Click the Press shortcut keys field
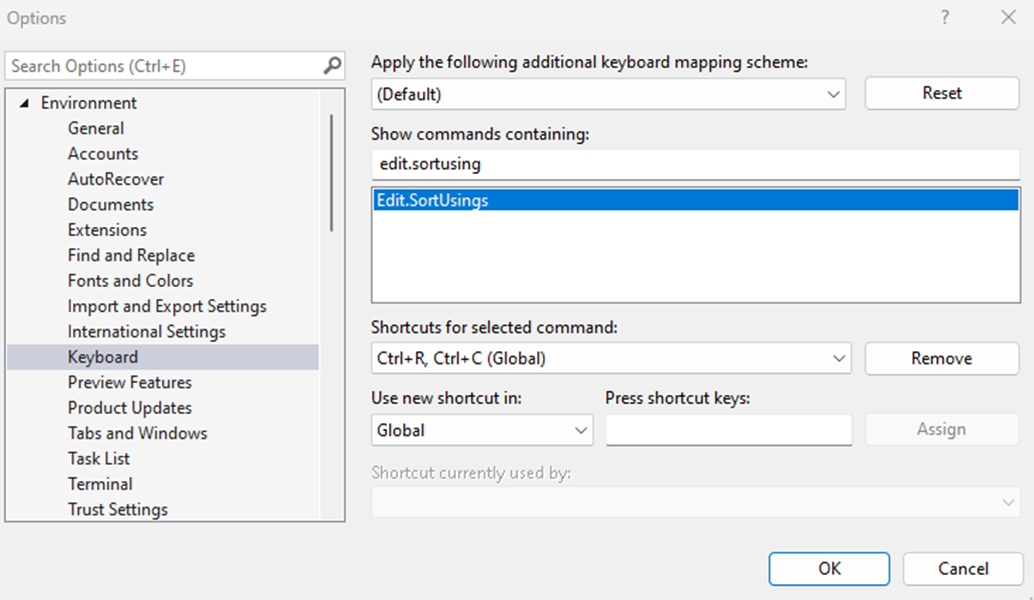The width and height of the screenshot is (1034, 600). coord(729,429)
